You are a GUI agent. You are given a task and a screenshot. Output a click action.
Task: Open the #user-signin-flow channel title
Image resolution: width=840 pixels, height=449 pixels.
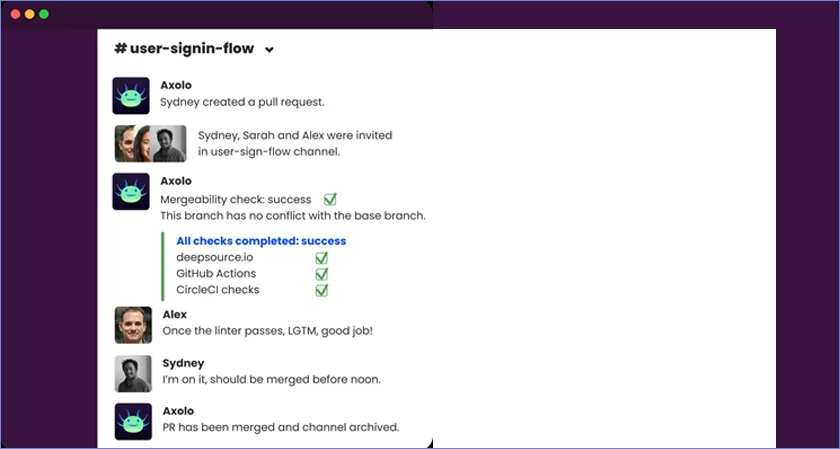click(x=184, y=48)
